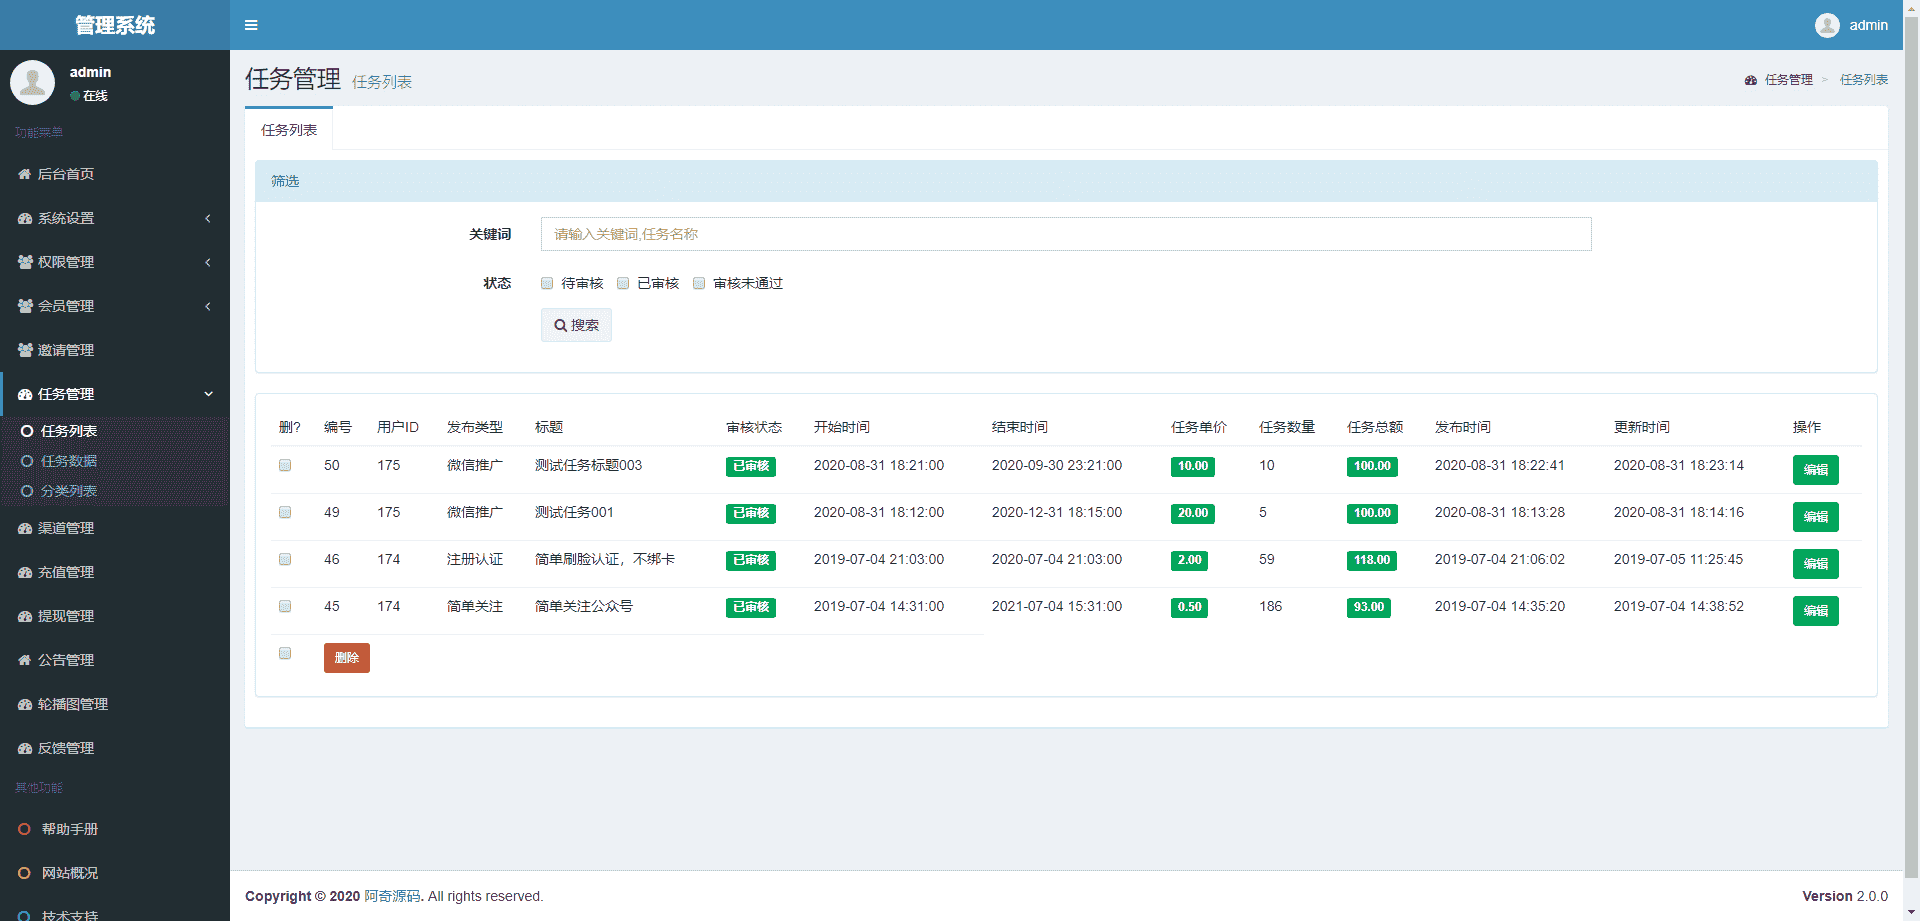Click the circle icon beside 帮助手册
This screenshot has height=921, width=1920.
coord(25,829)
